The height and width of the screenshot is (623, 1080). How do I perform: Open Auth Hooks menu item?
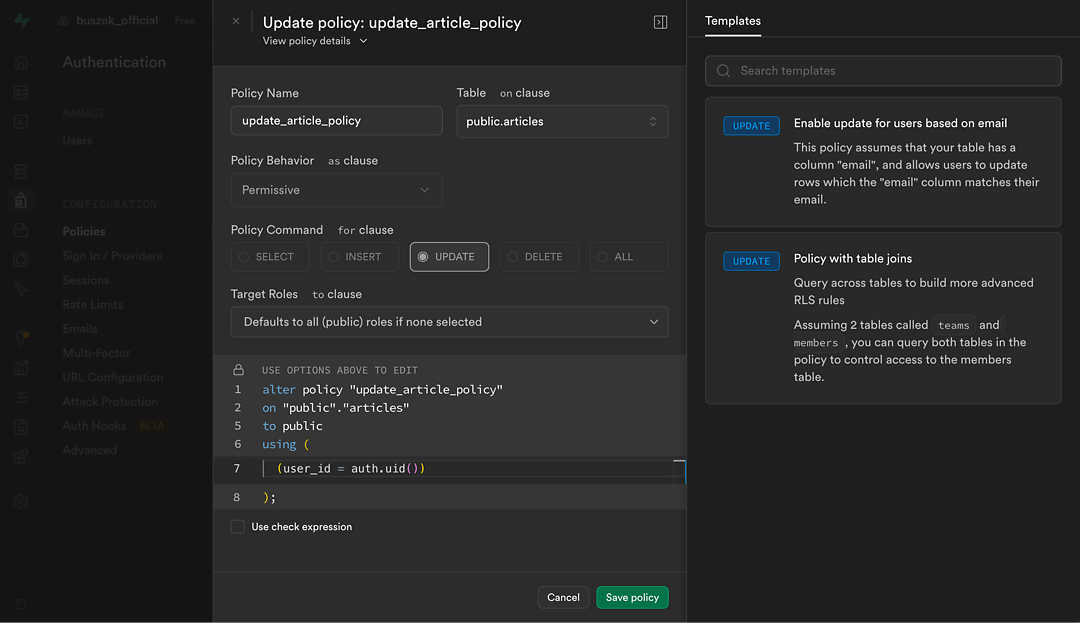tap(94, 426)
